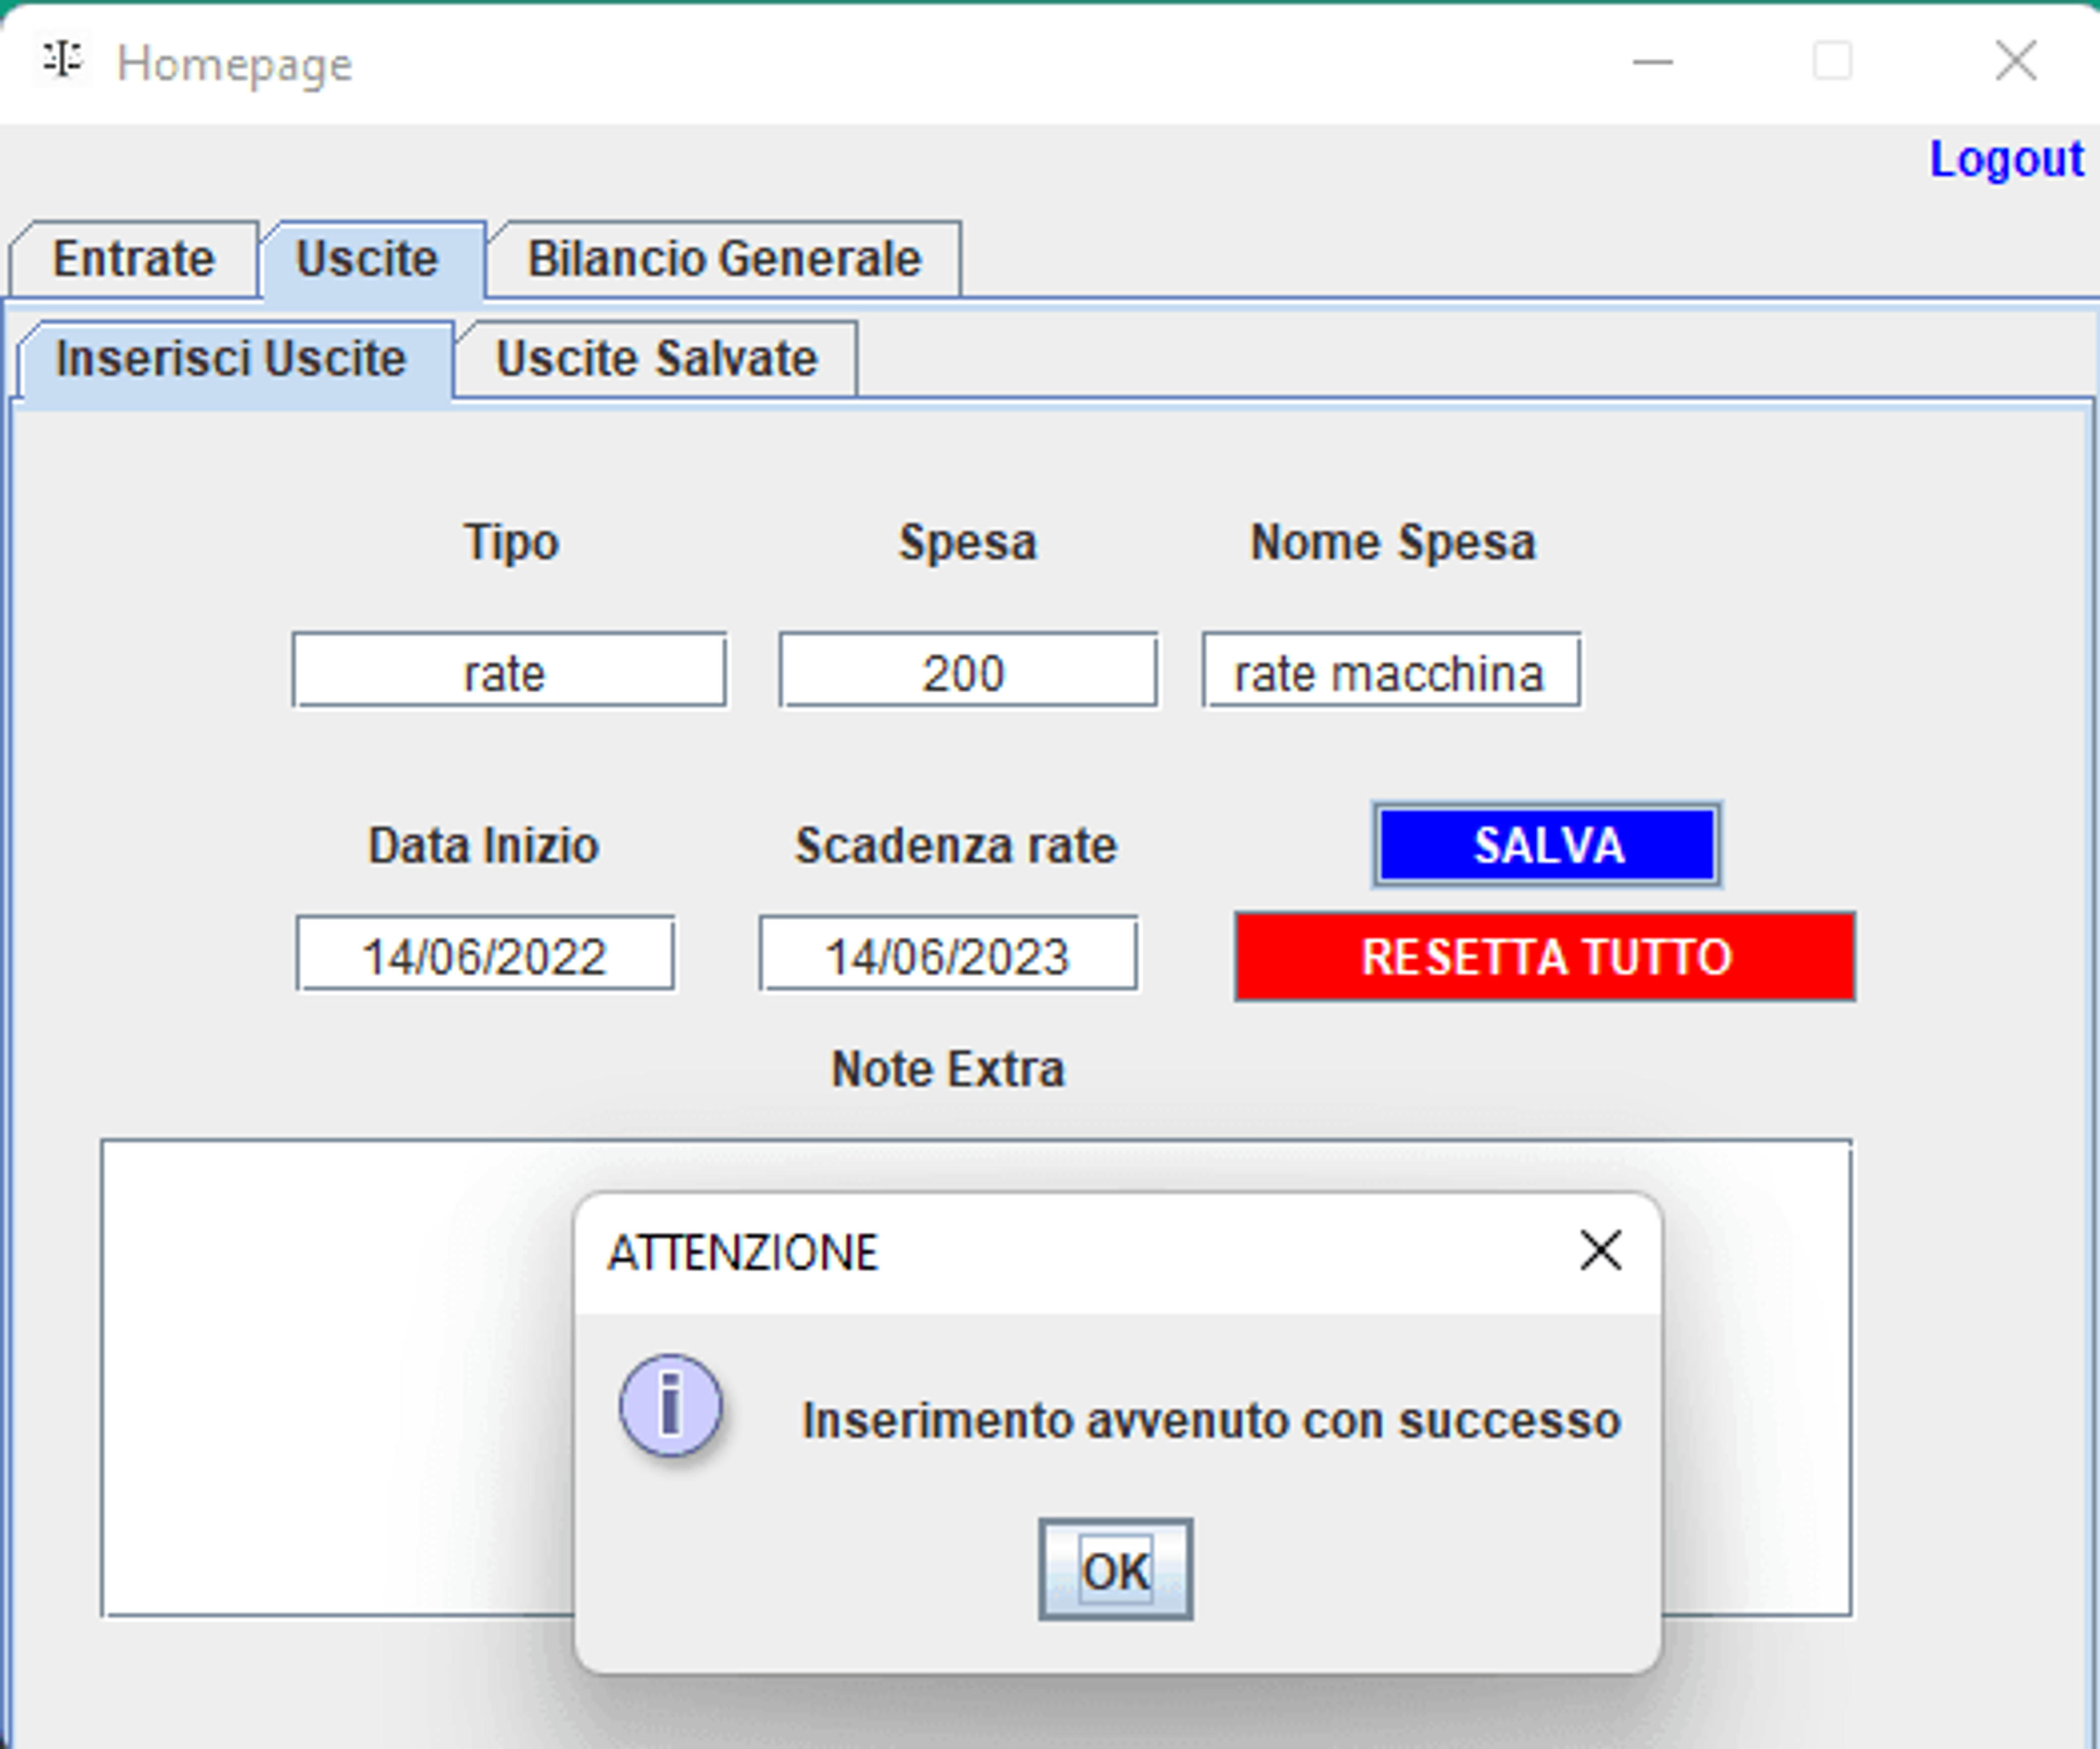Click the Logout link
This screenshot has height=1749, width=2100.
[x=2006, y=159]
